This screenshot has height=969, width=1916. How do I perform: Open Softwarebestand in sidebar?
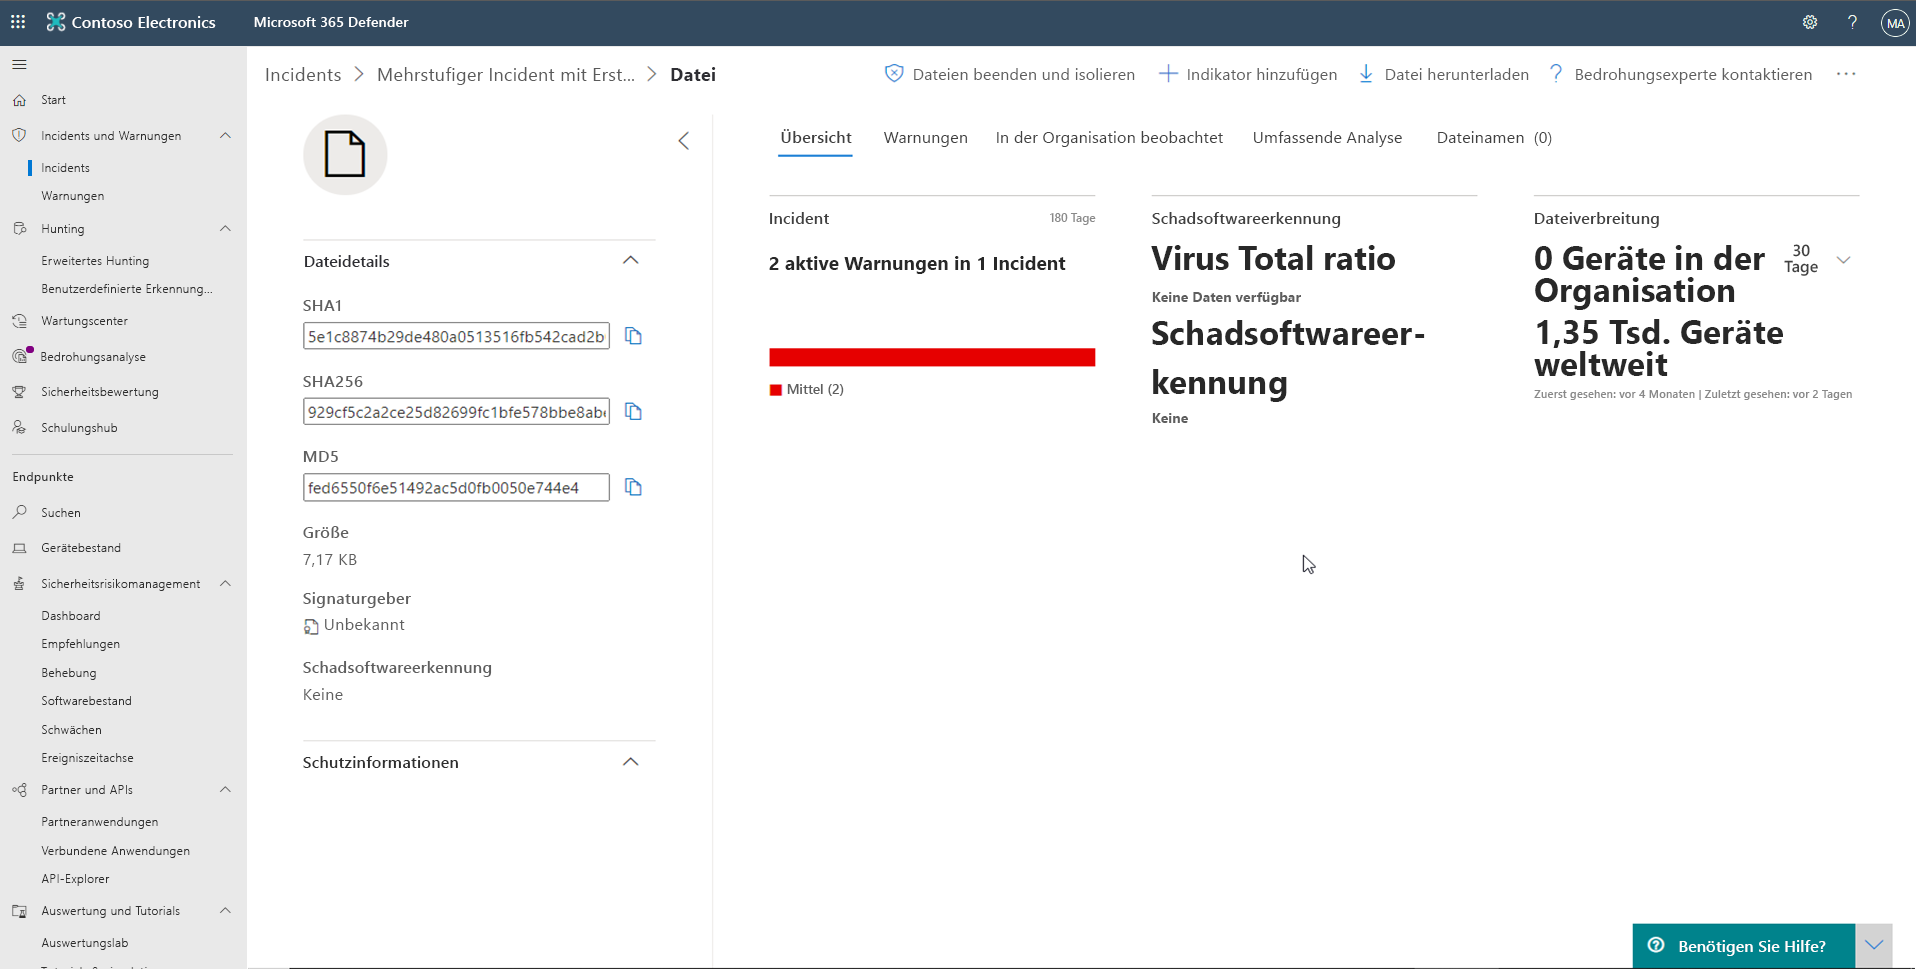click(86, 701)
